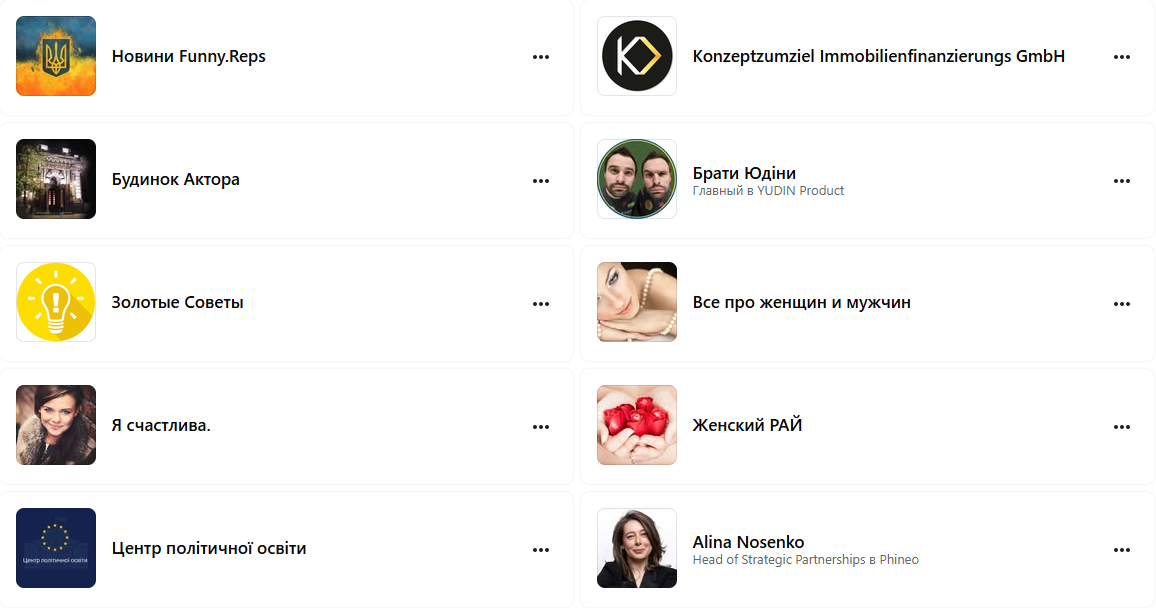
Task: Click more options beside Золотые Советы
Action: click(541, 304)
